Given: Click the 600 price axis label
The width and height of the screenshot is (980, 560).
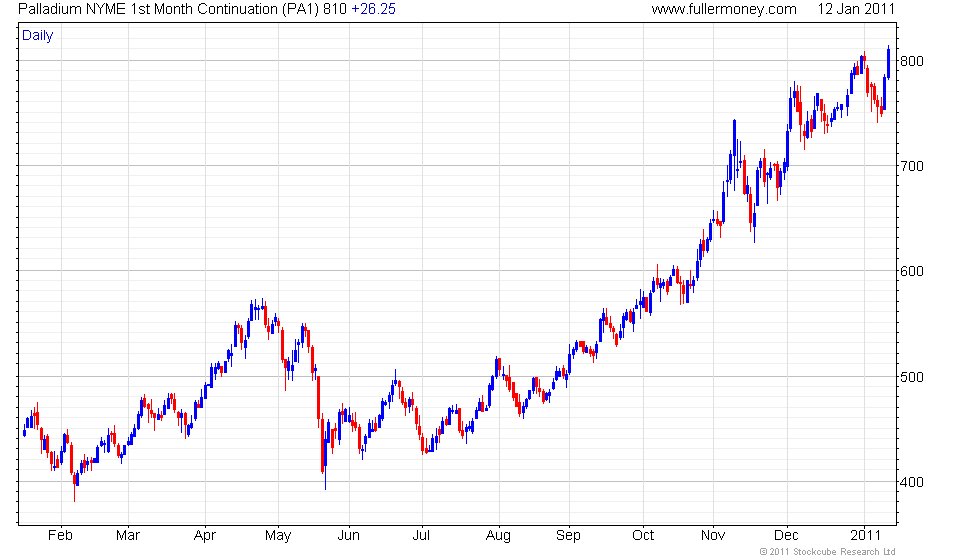Looking at the screenshot, I should (x=911, y=271).
